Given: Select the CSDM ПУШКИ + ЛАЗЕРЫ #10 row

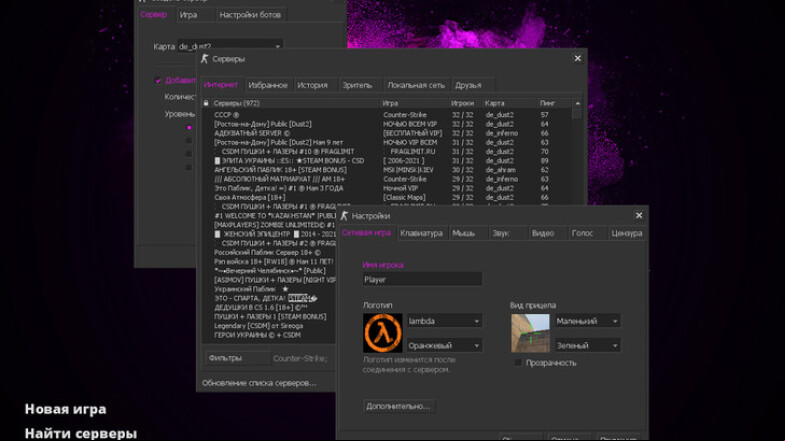Looking at the screenshot, I should [x=386, y=151].
